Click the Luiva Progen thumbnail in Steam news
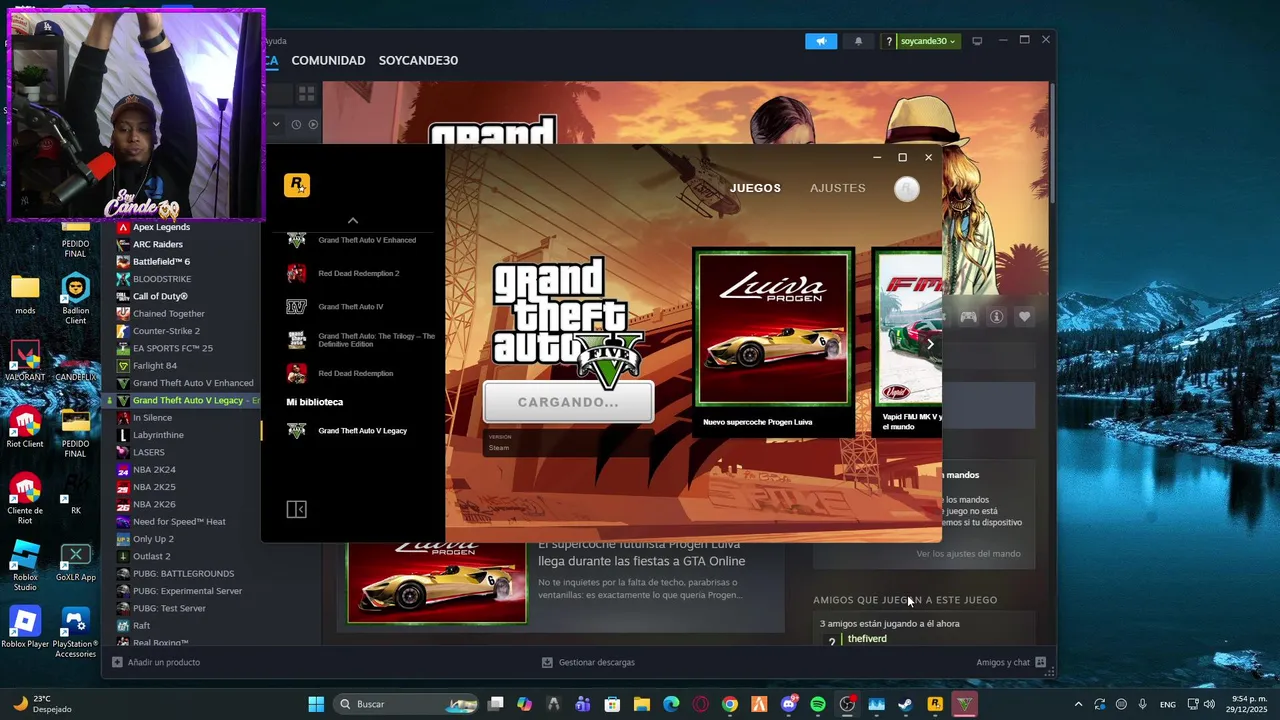The image size is (1280, 720). click(437, 582)
